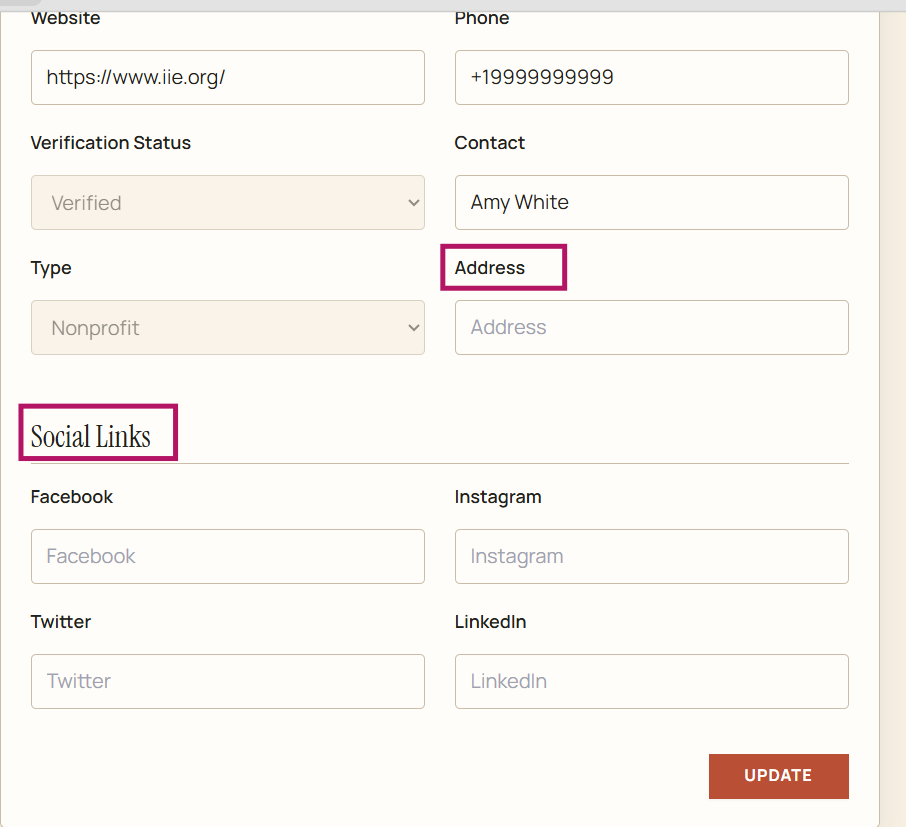The height and width of the screenshot is (827, 906).
Task: Click the Address field label
Action: click(489, 268)
